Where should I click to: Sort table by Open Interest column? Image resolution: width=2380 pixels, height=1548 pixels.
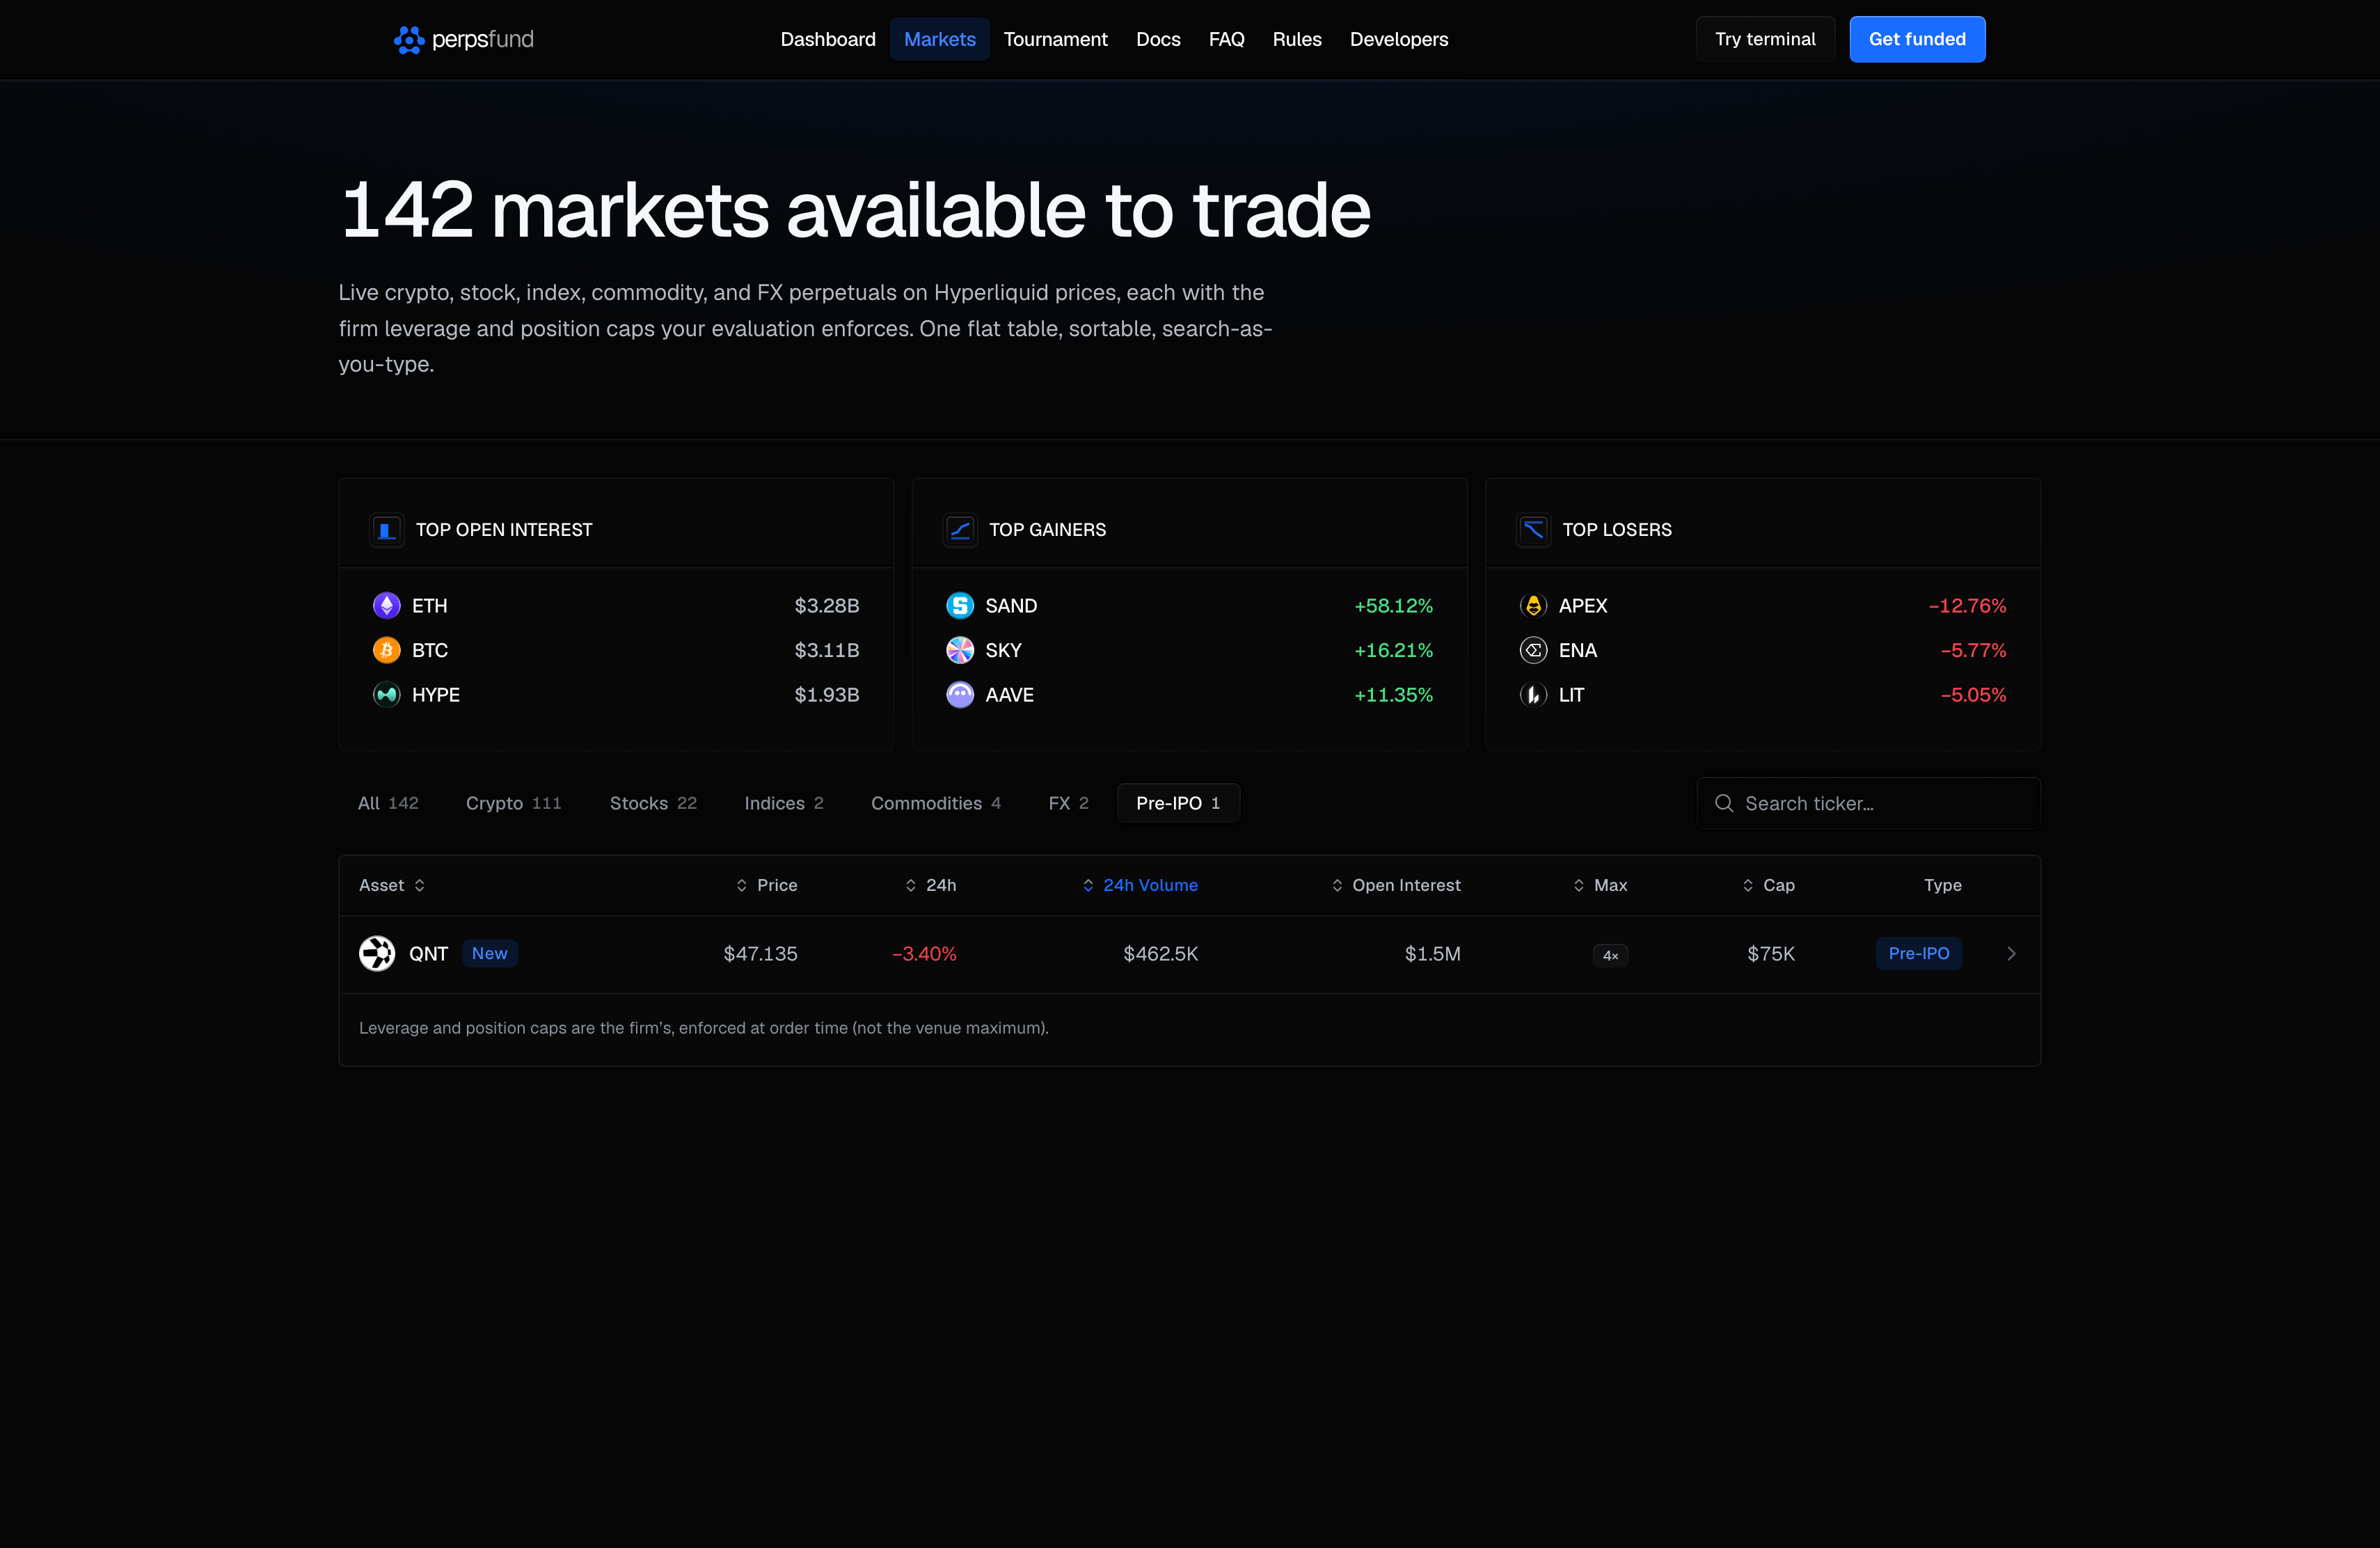[x=1396, y=885]
